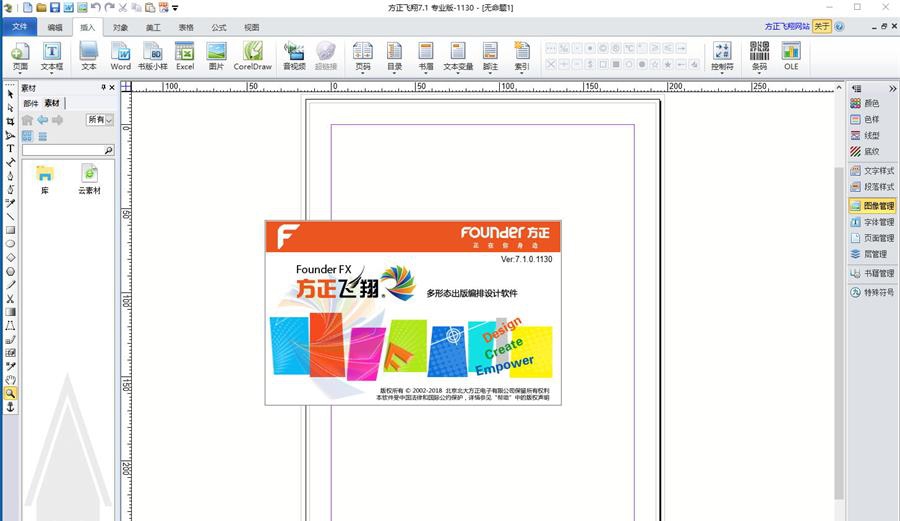
Task: Open the 颜色 panel
Action: (x=865, y=103)
